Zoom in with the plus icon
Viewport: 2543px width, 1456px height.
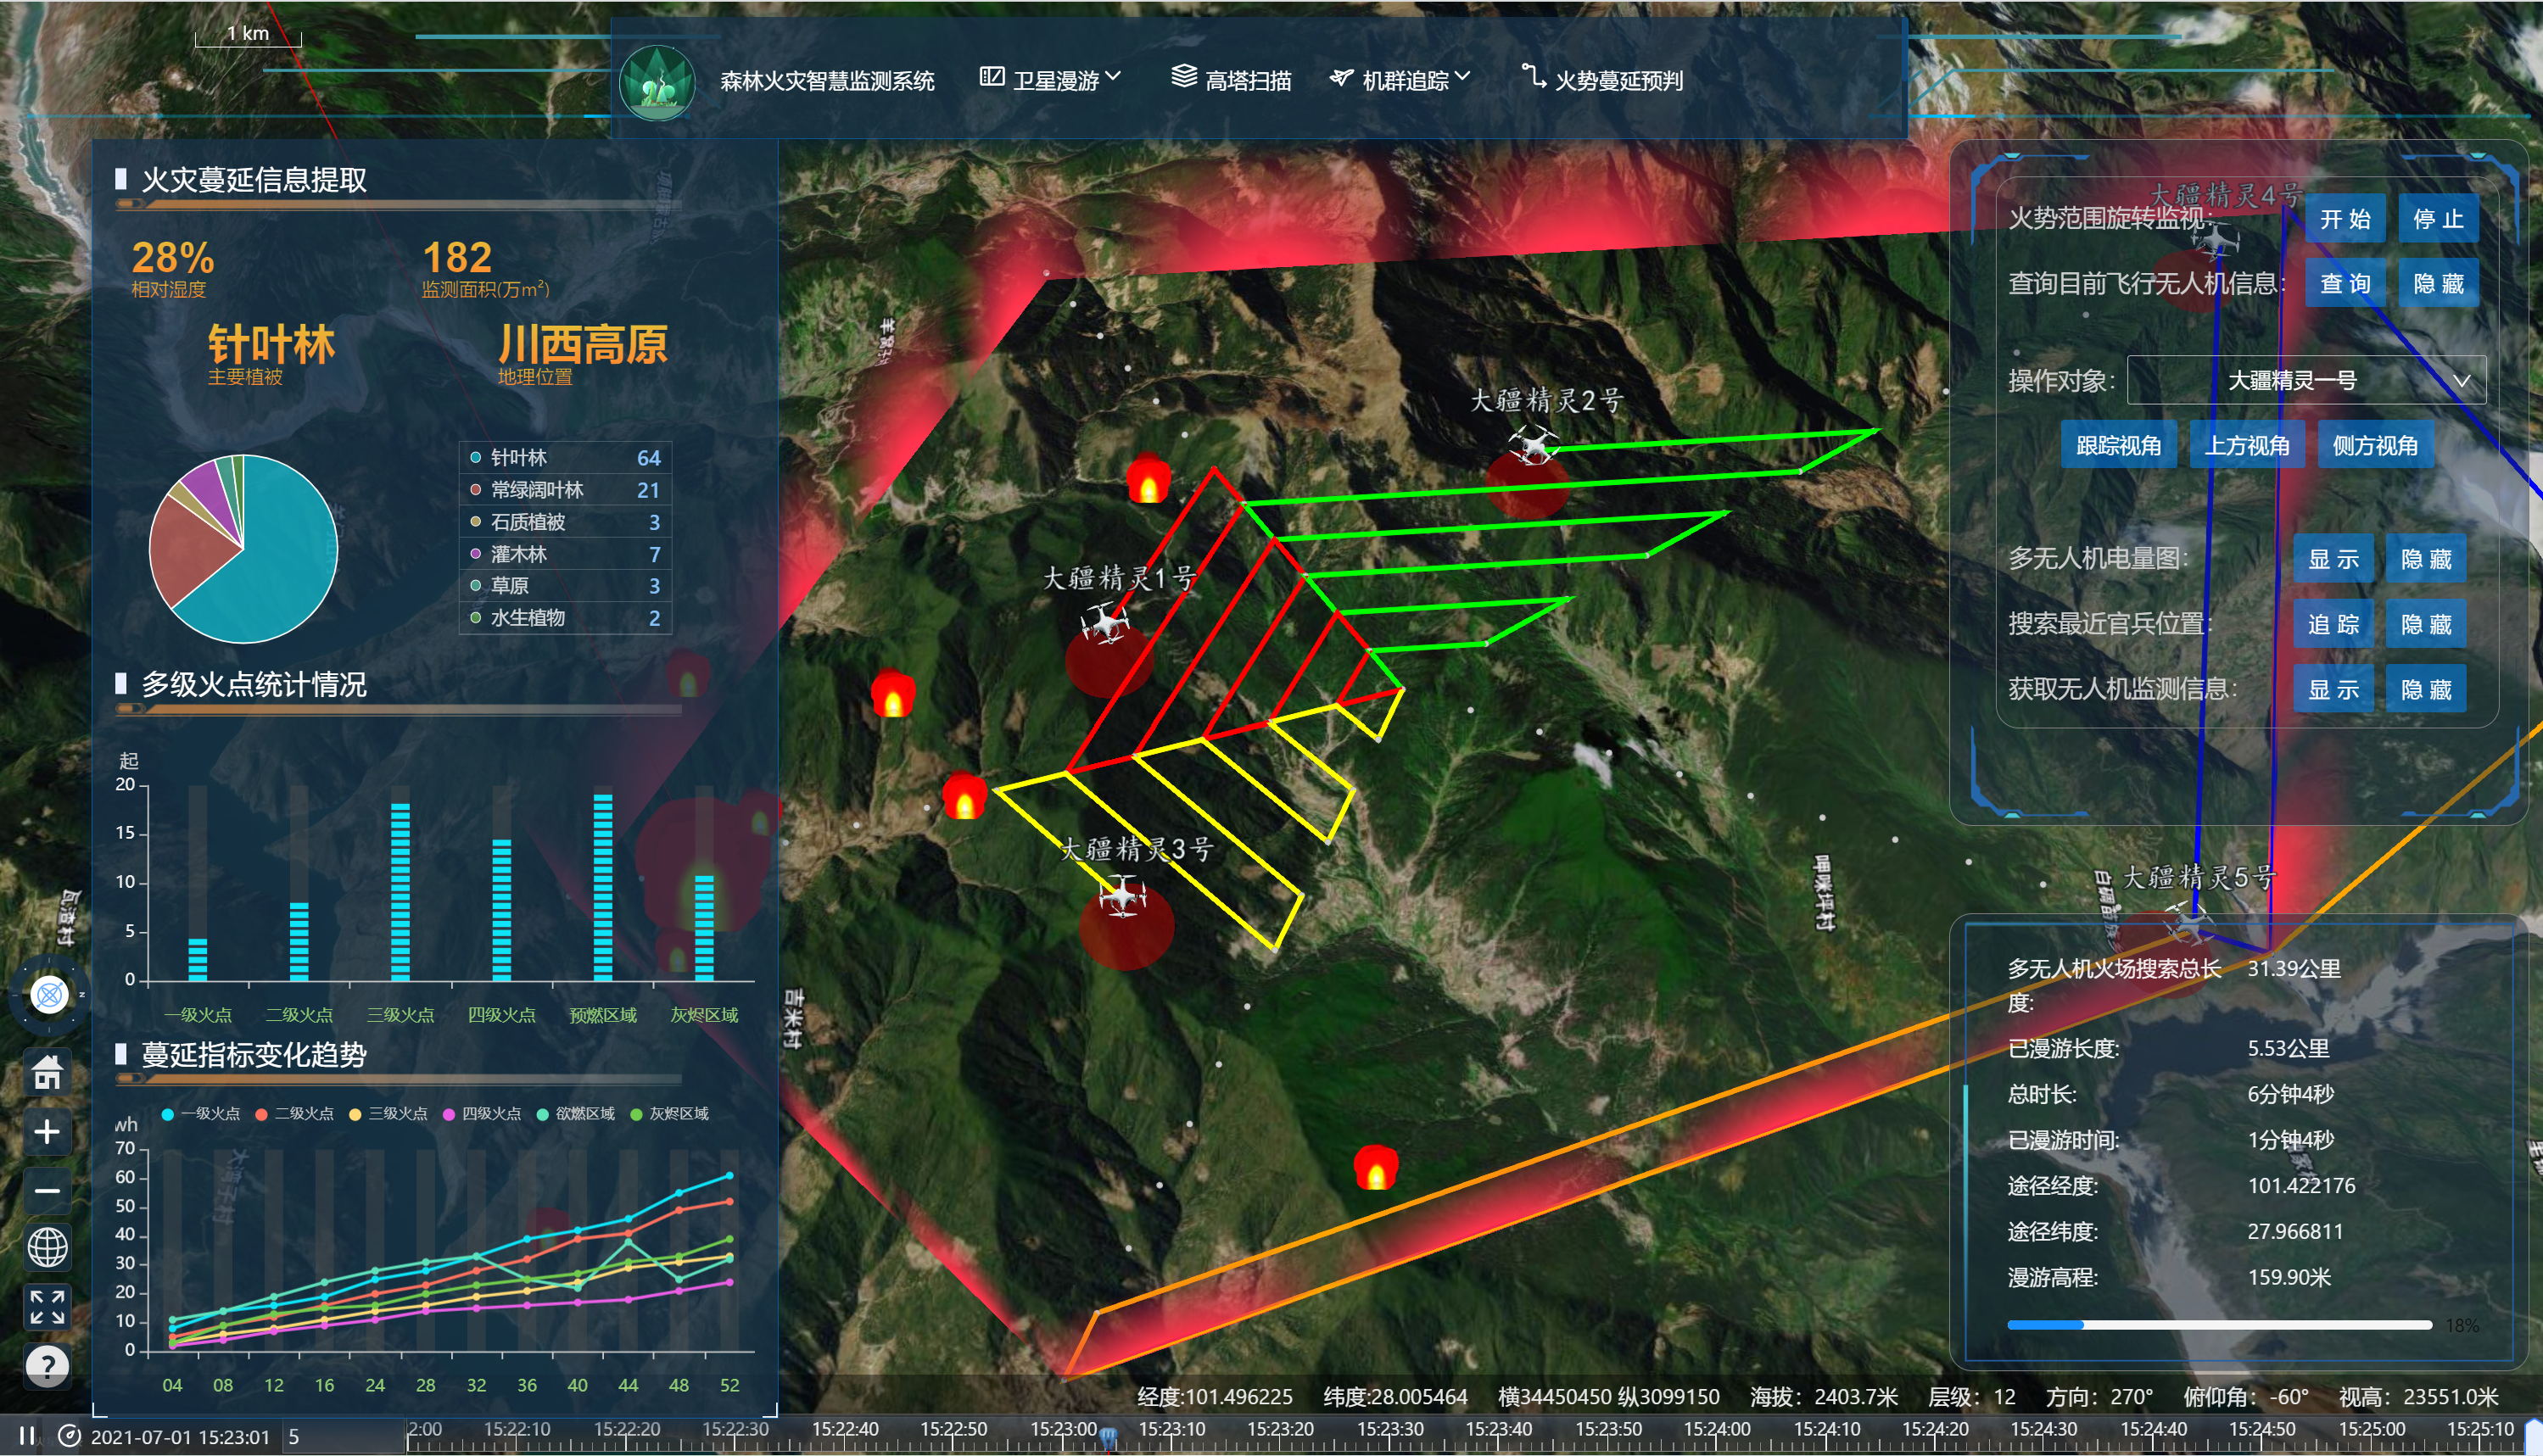coord(47,1132)
